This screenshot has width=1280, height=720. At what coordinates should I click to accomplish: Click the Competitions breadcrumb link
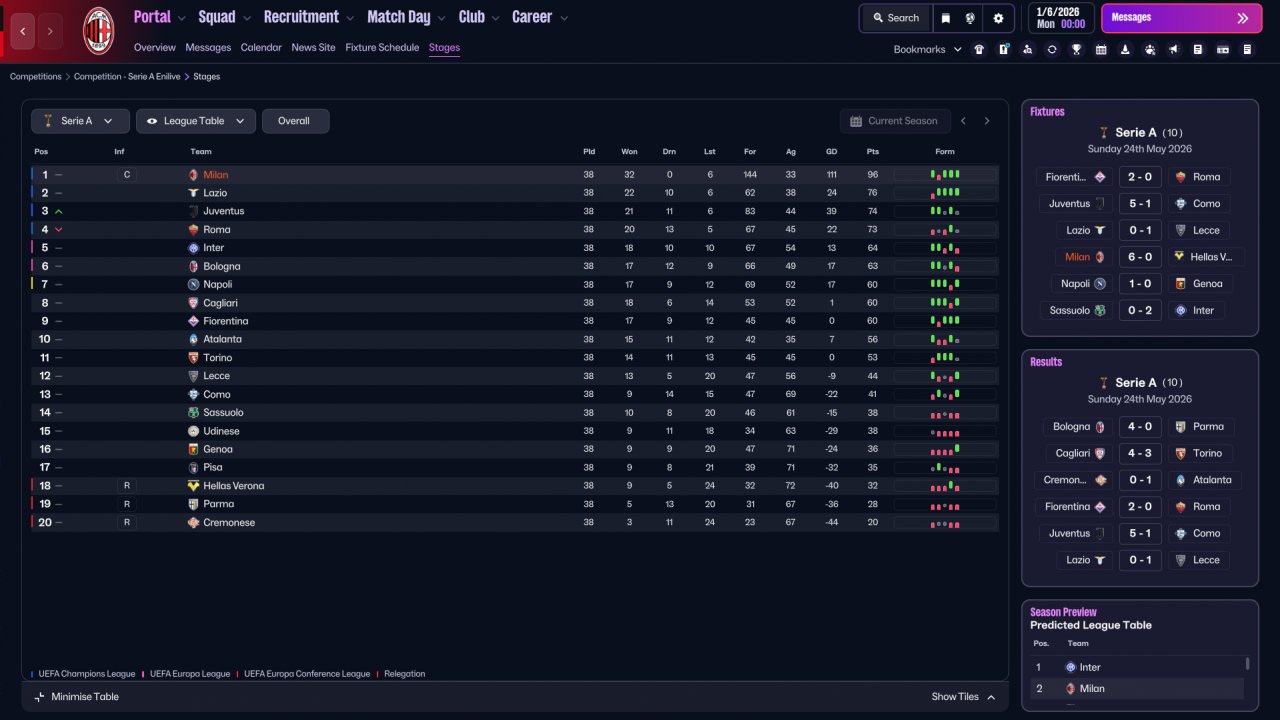(36, 77)
